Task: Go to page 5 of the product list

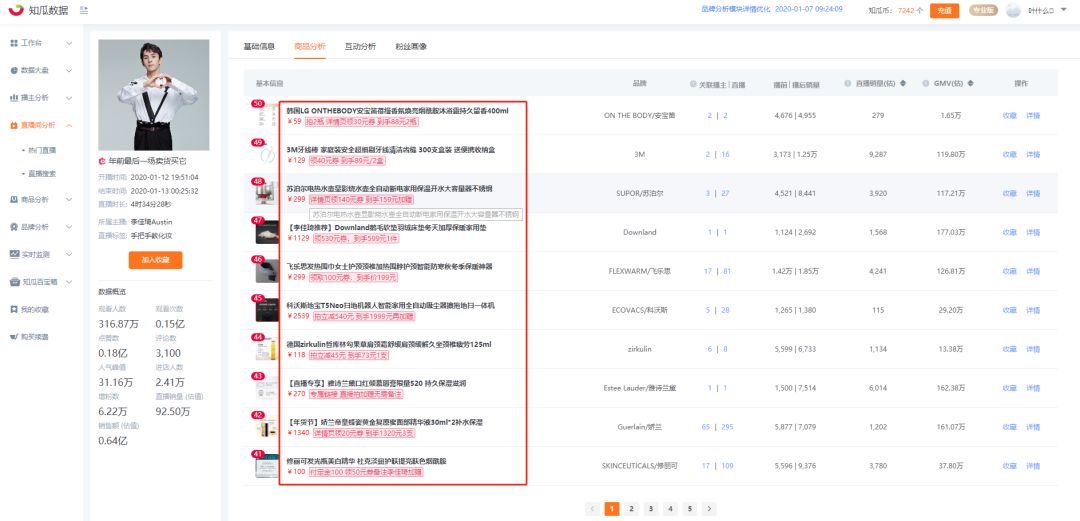Action: [x=689, y=509]
